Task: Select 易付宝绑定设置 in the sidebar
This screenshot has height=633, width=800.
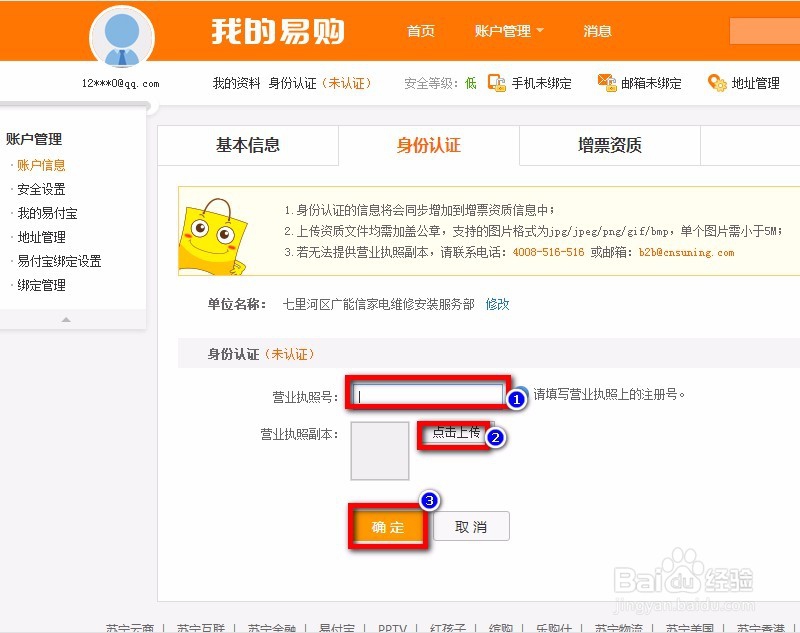Action: coord(59,261)
